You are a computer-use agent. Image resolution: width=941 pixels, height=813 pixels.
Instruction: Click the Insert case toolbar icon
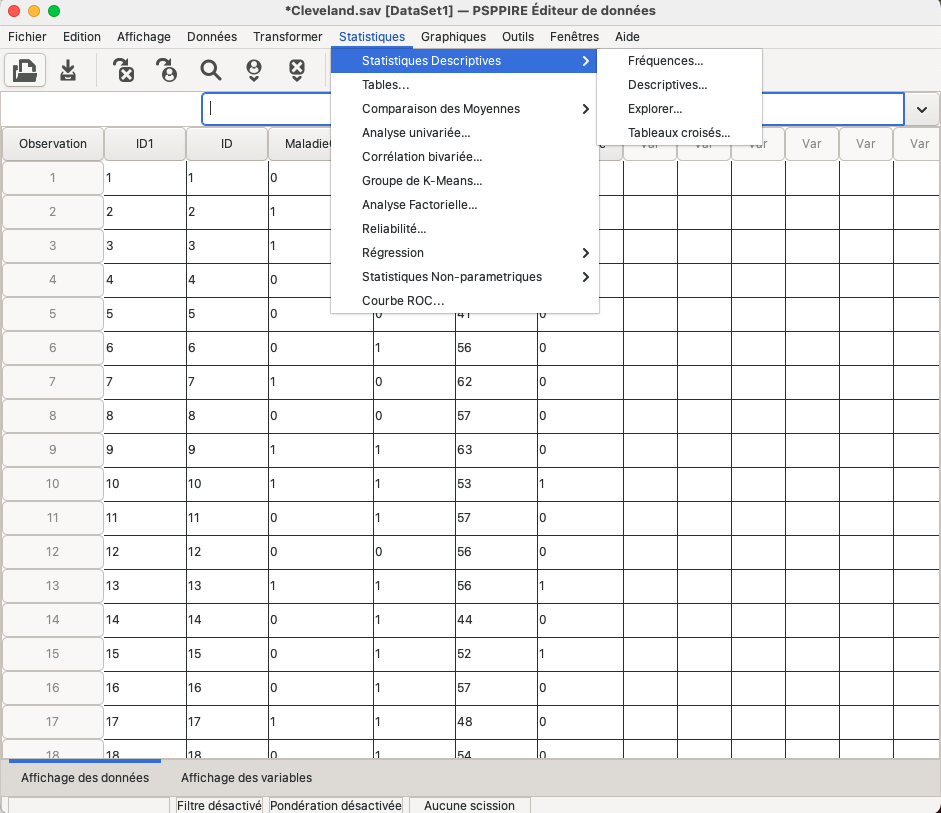(x=254, y=70)
